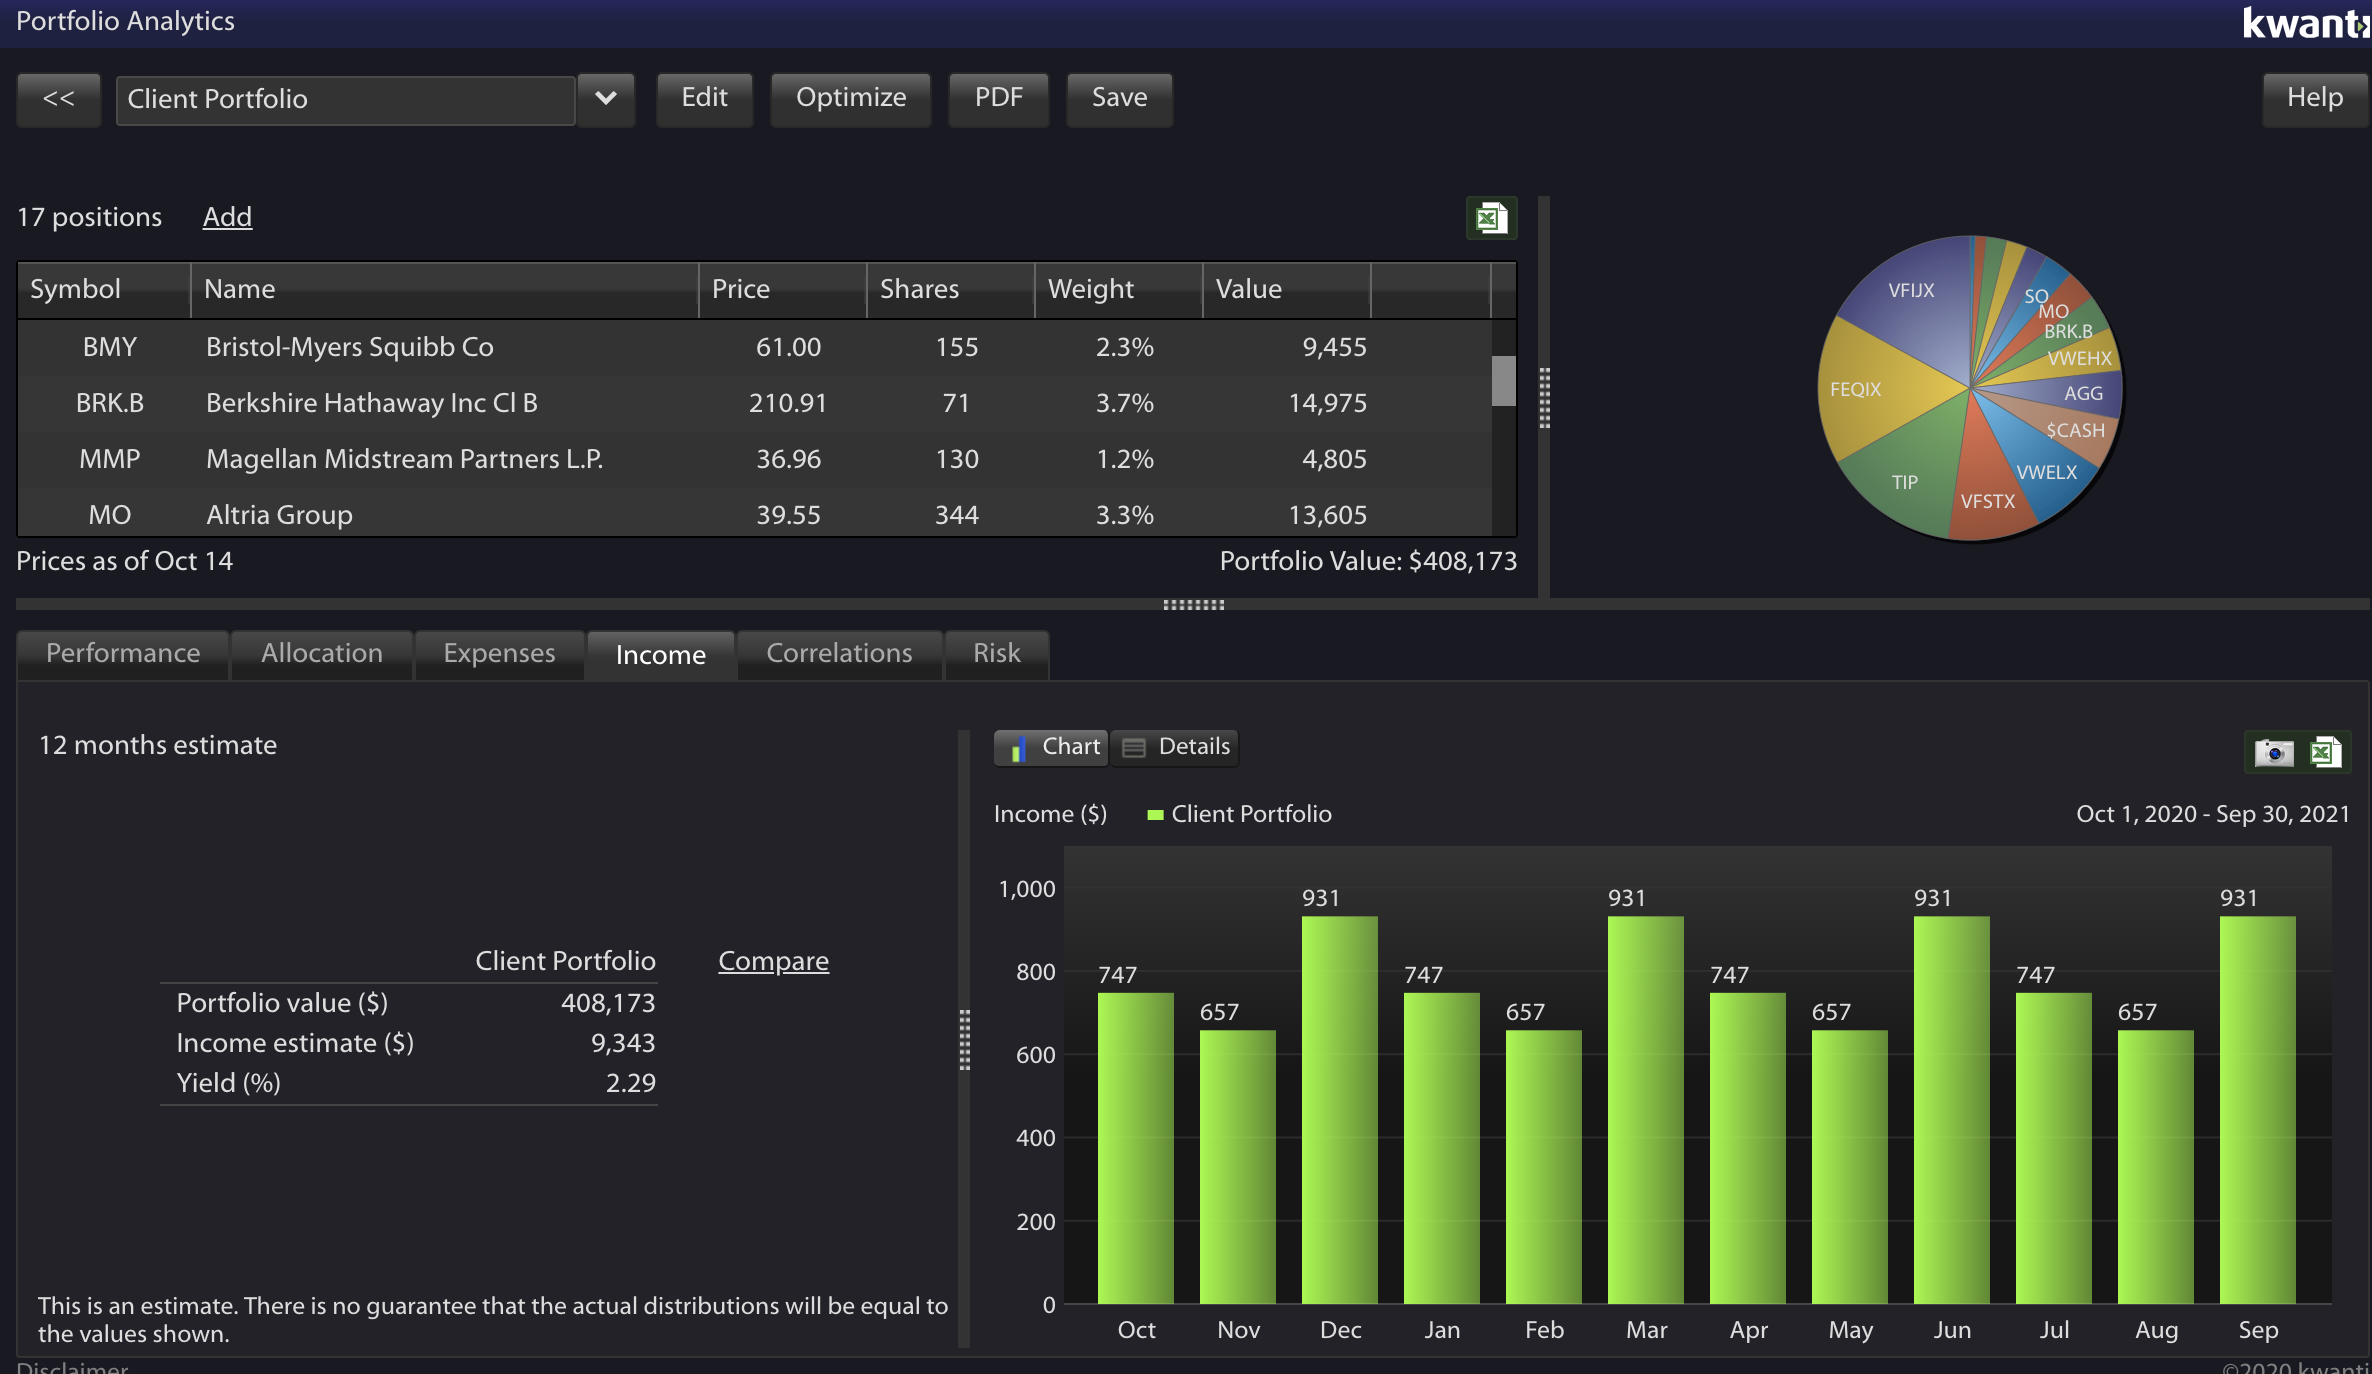Viewport: 2372px width, 1374px height.
Task: Export portfolio using PDF button
Action: [999, 99]
